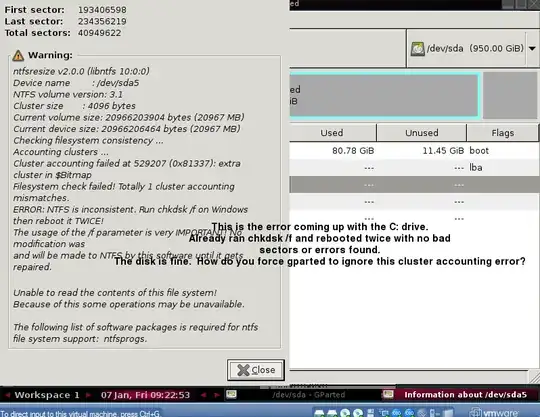Click the clock showing 07 Jan, Fri 09:22:53

[145, 395]
